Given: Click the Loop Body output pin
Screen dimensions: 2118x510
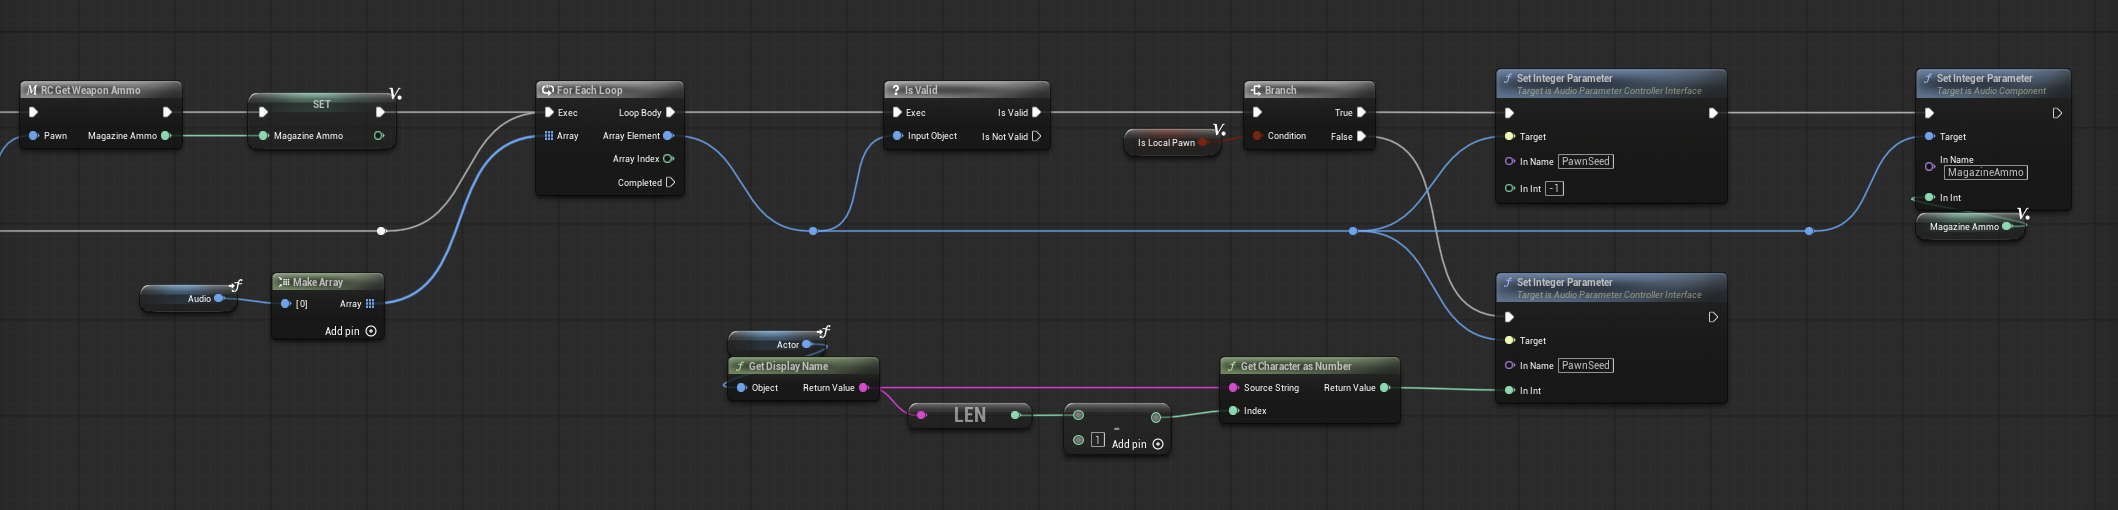Looking at the screenshot, I should [x=670, y=113].
